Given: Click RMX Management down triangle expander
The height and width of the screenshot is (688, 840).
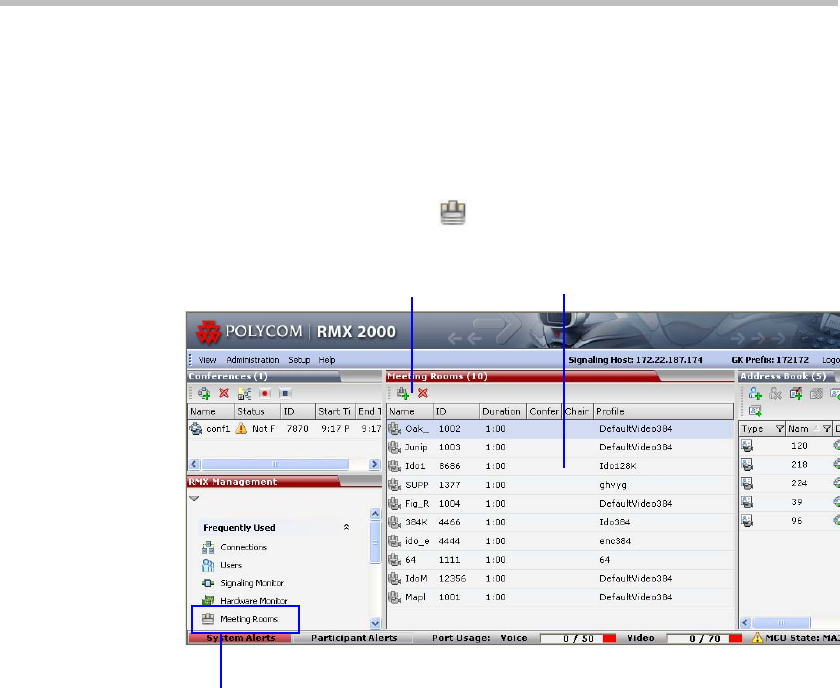Looking at the screenshot, I should [194, 498].
